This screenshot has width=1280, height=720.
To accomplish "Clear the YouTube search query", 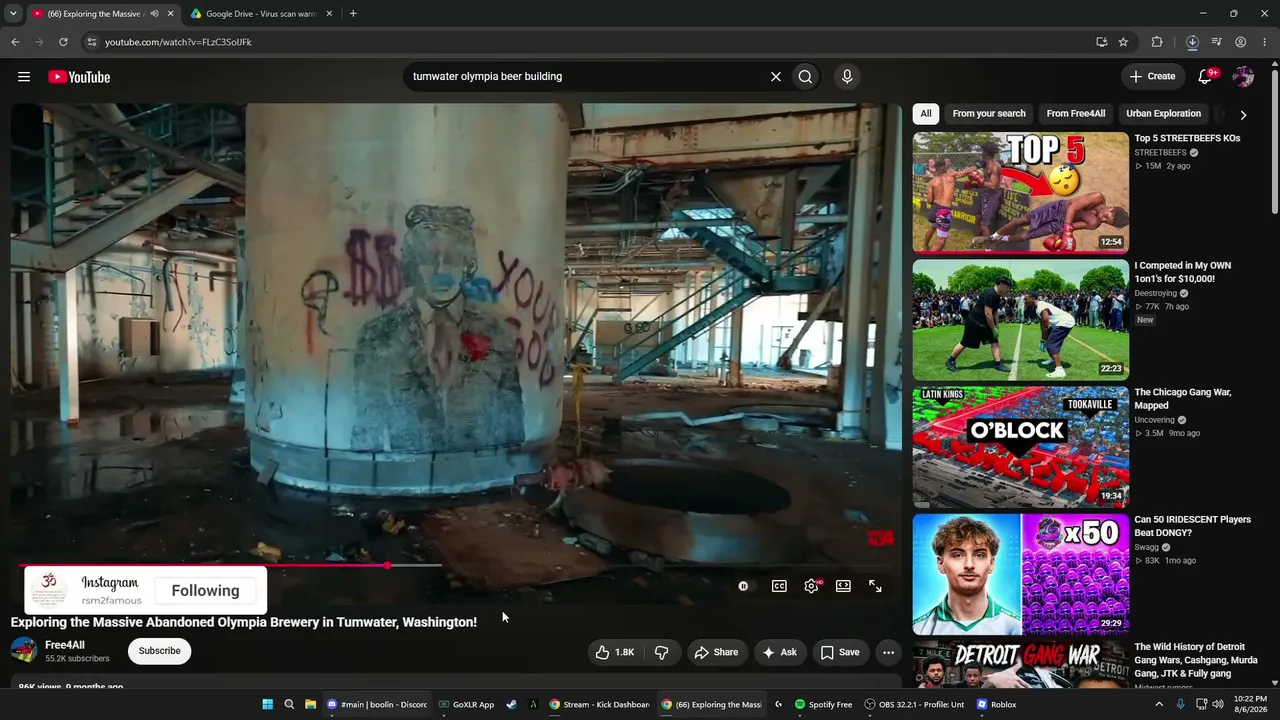I will [x=775, y=77].
